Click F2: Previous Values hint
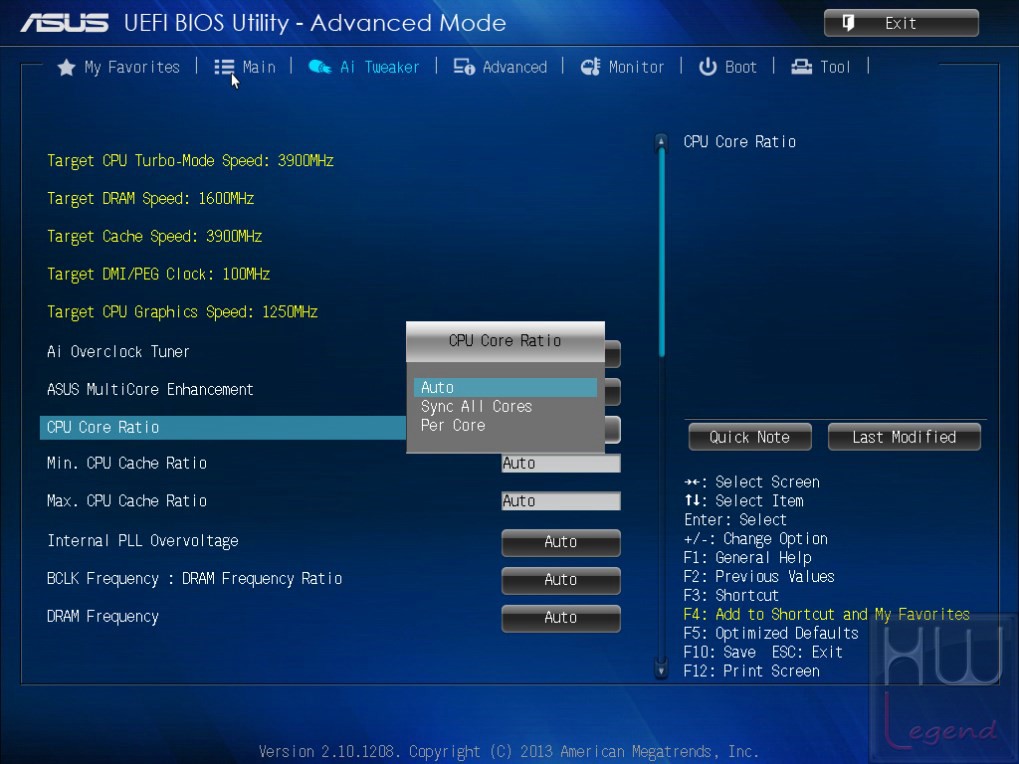This screenshot has height=764, width=1019. (759, 577)
